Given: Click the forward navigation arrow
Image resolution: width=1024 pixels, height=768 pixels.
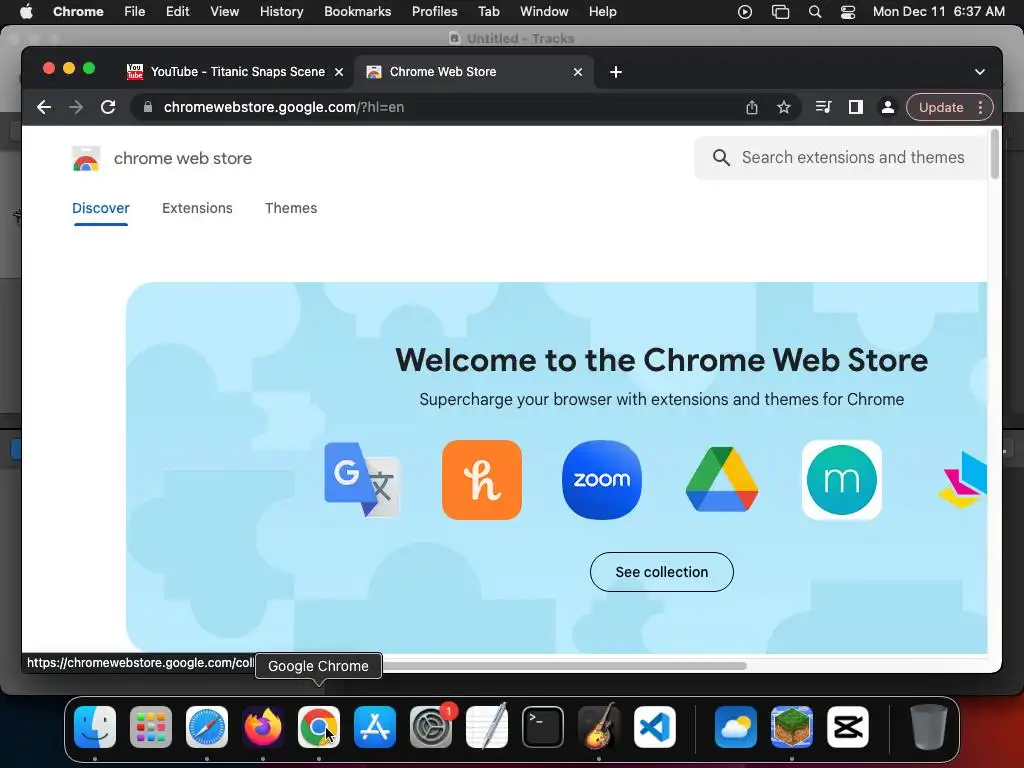Looking at the screenshot, I should click(76, 107).
